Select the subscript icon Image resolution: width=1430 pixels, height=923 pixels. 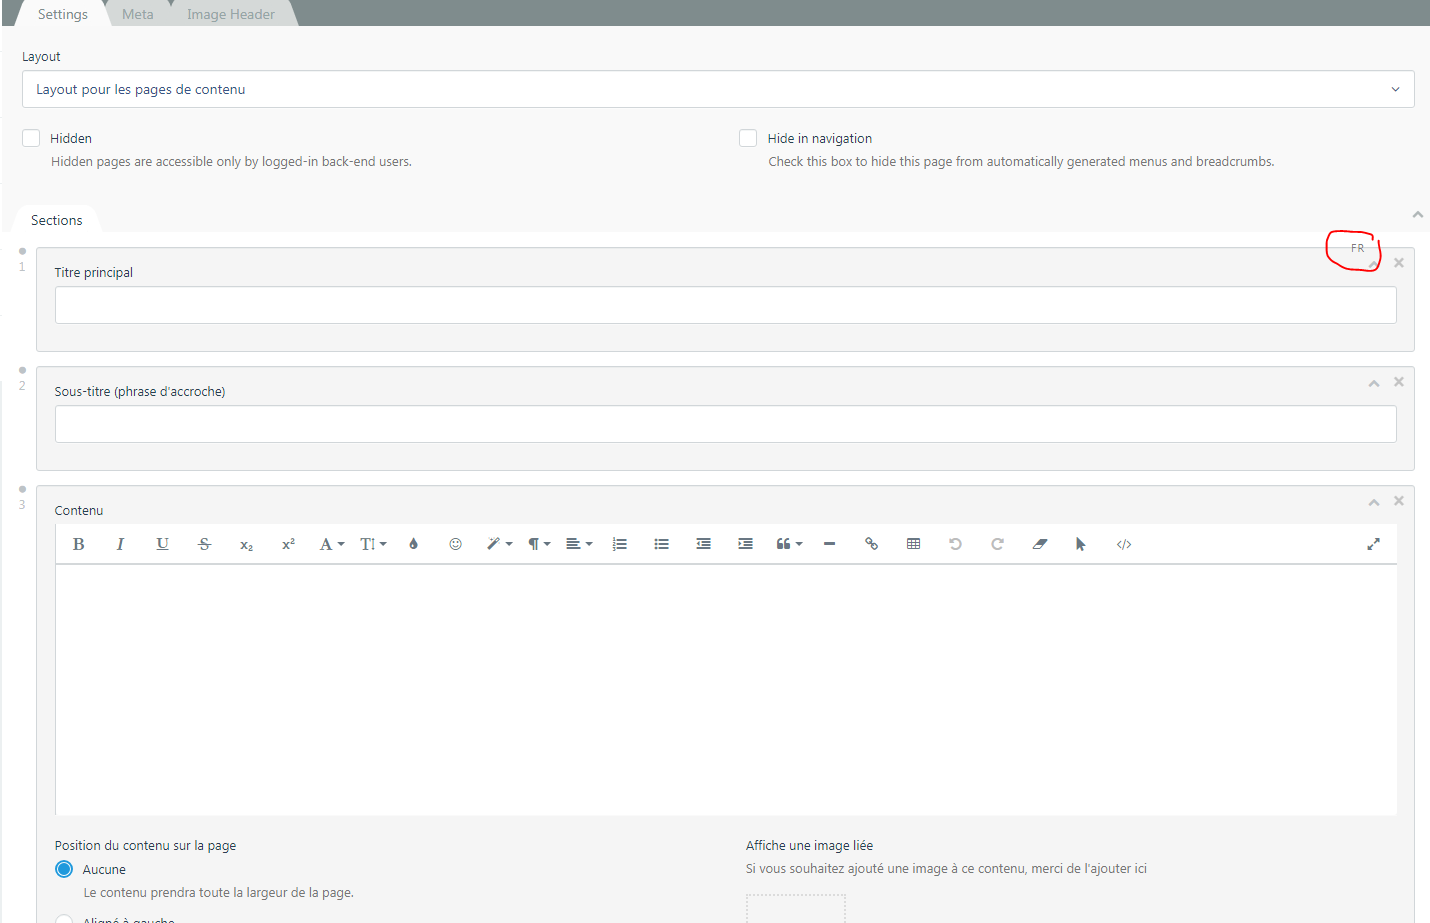[246, 544]
